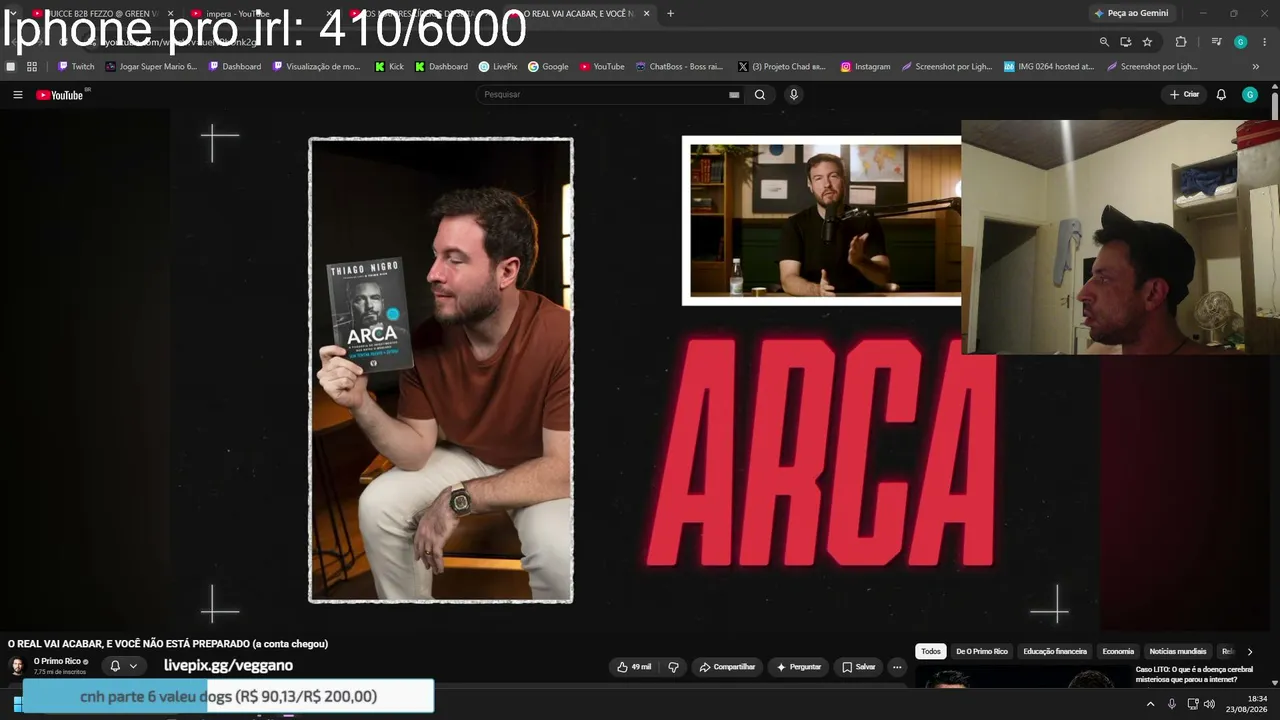Open Chrome zoom magnifier in address bar
Image resolution: width=1280 pixels, height=720 pixels.
[1104, 42]
